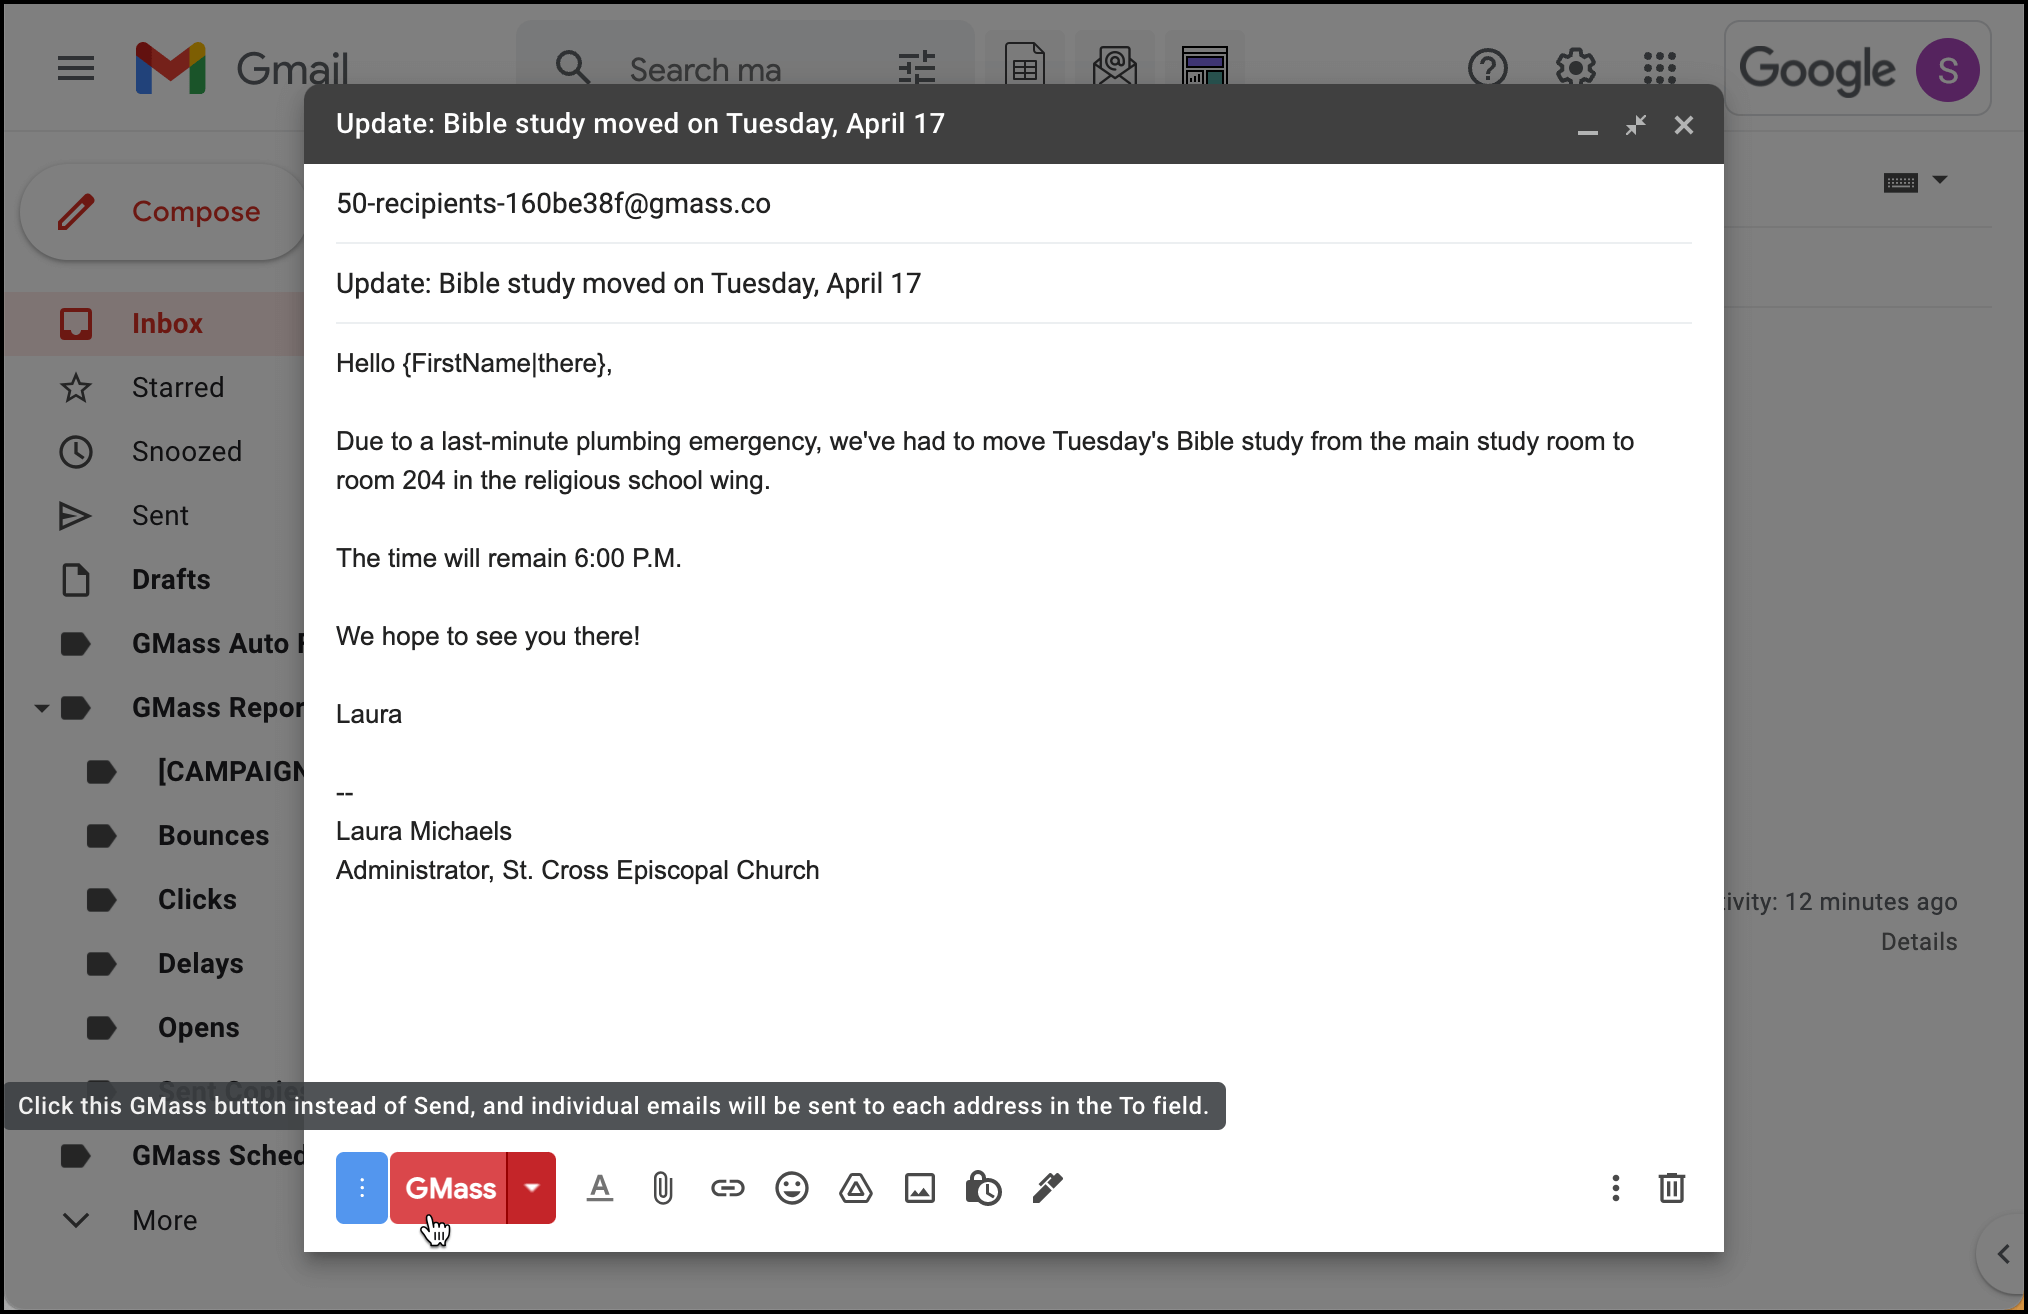Attach files with paperclip icon

click(x=663, y=1188)
